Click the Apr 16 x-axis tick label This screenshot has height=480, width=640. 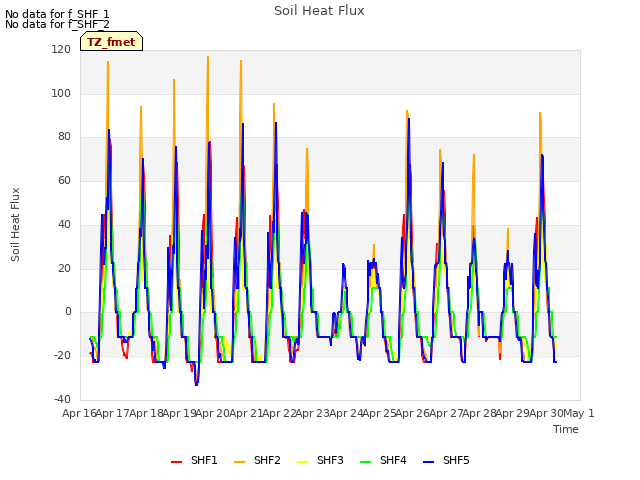pos(79,413)
